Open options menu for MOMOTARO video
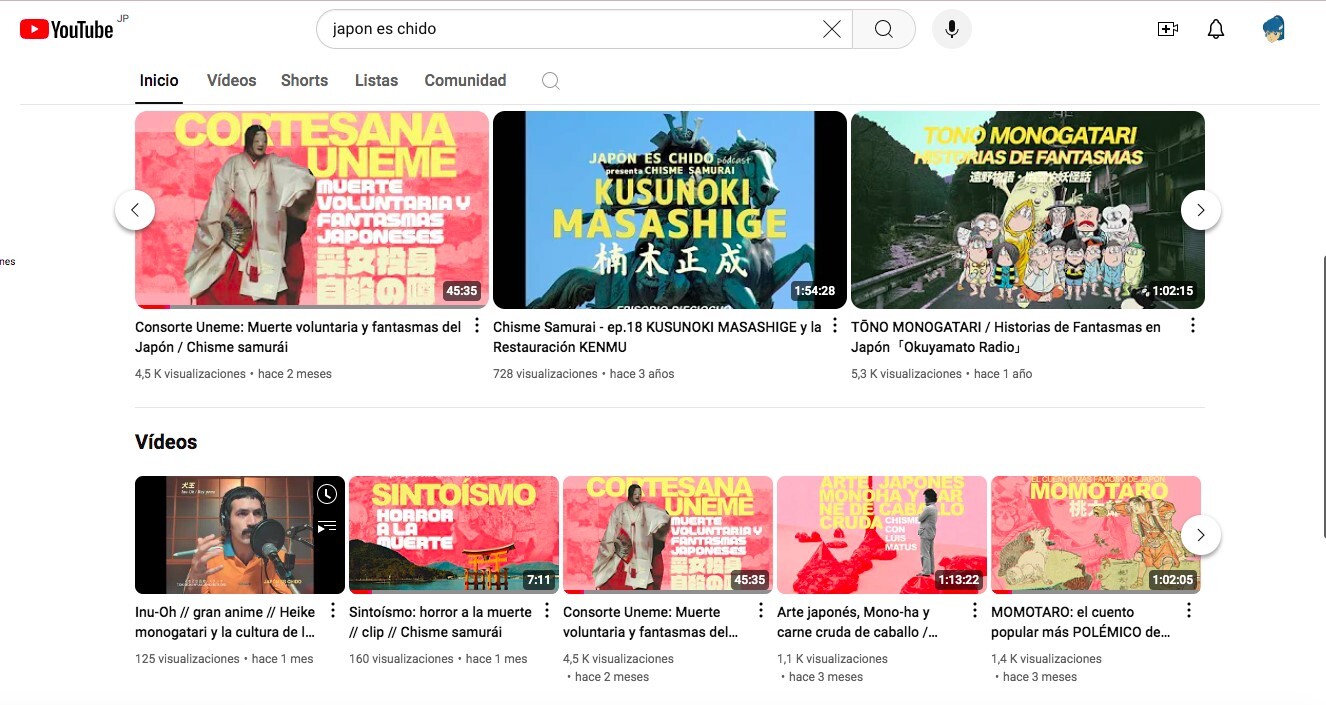 [x=1189, y=611]
